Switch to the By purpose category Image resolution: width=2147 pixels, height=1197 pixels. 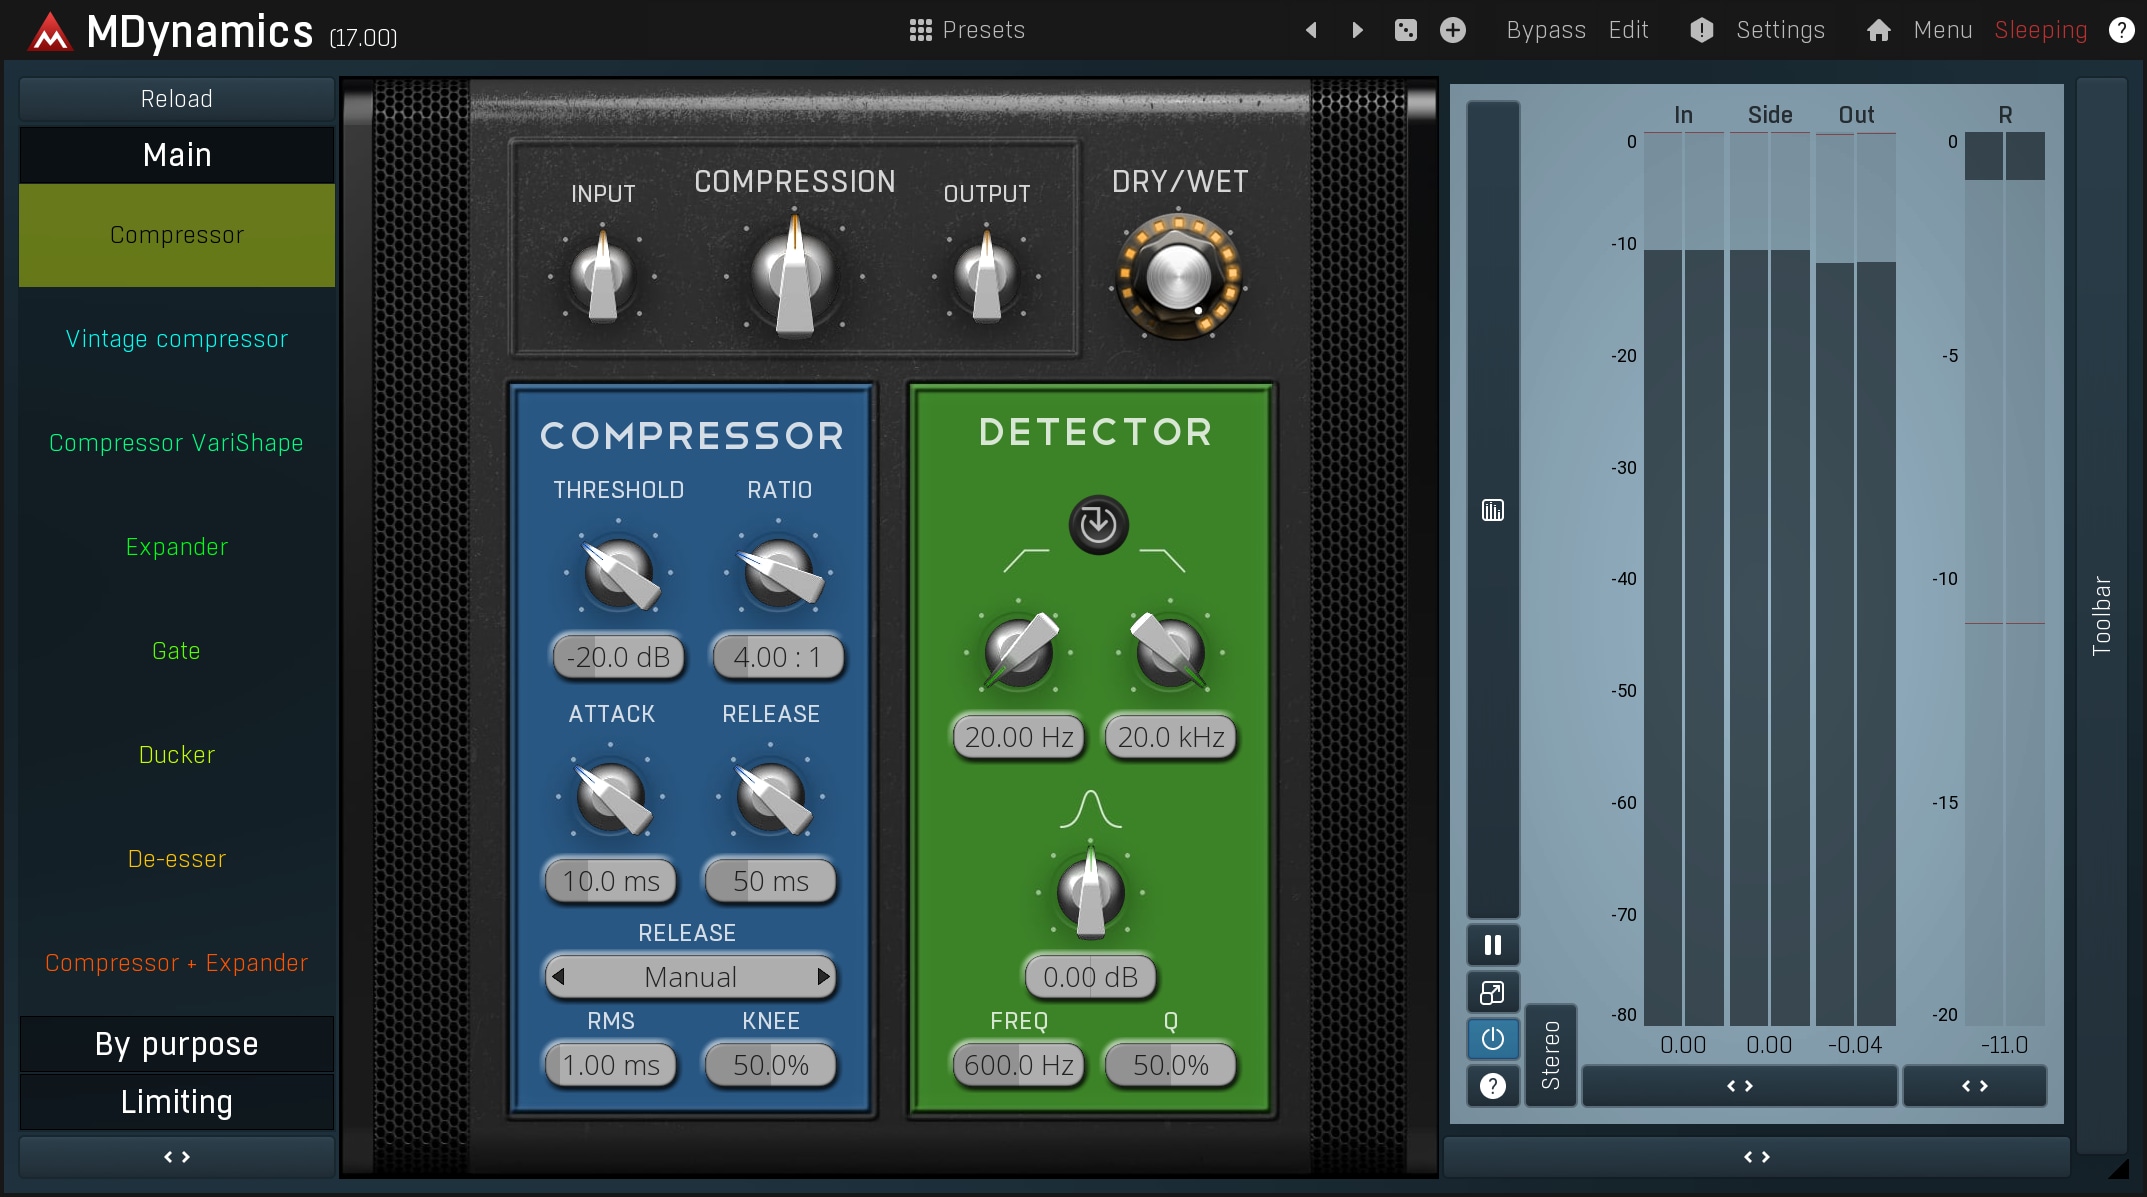click(x=176, y=1044)
